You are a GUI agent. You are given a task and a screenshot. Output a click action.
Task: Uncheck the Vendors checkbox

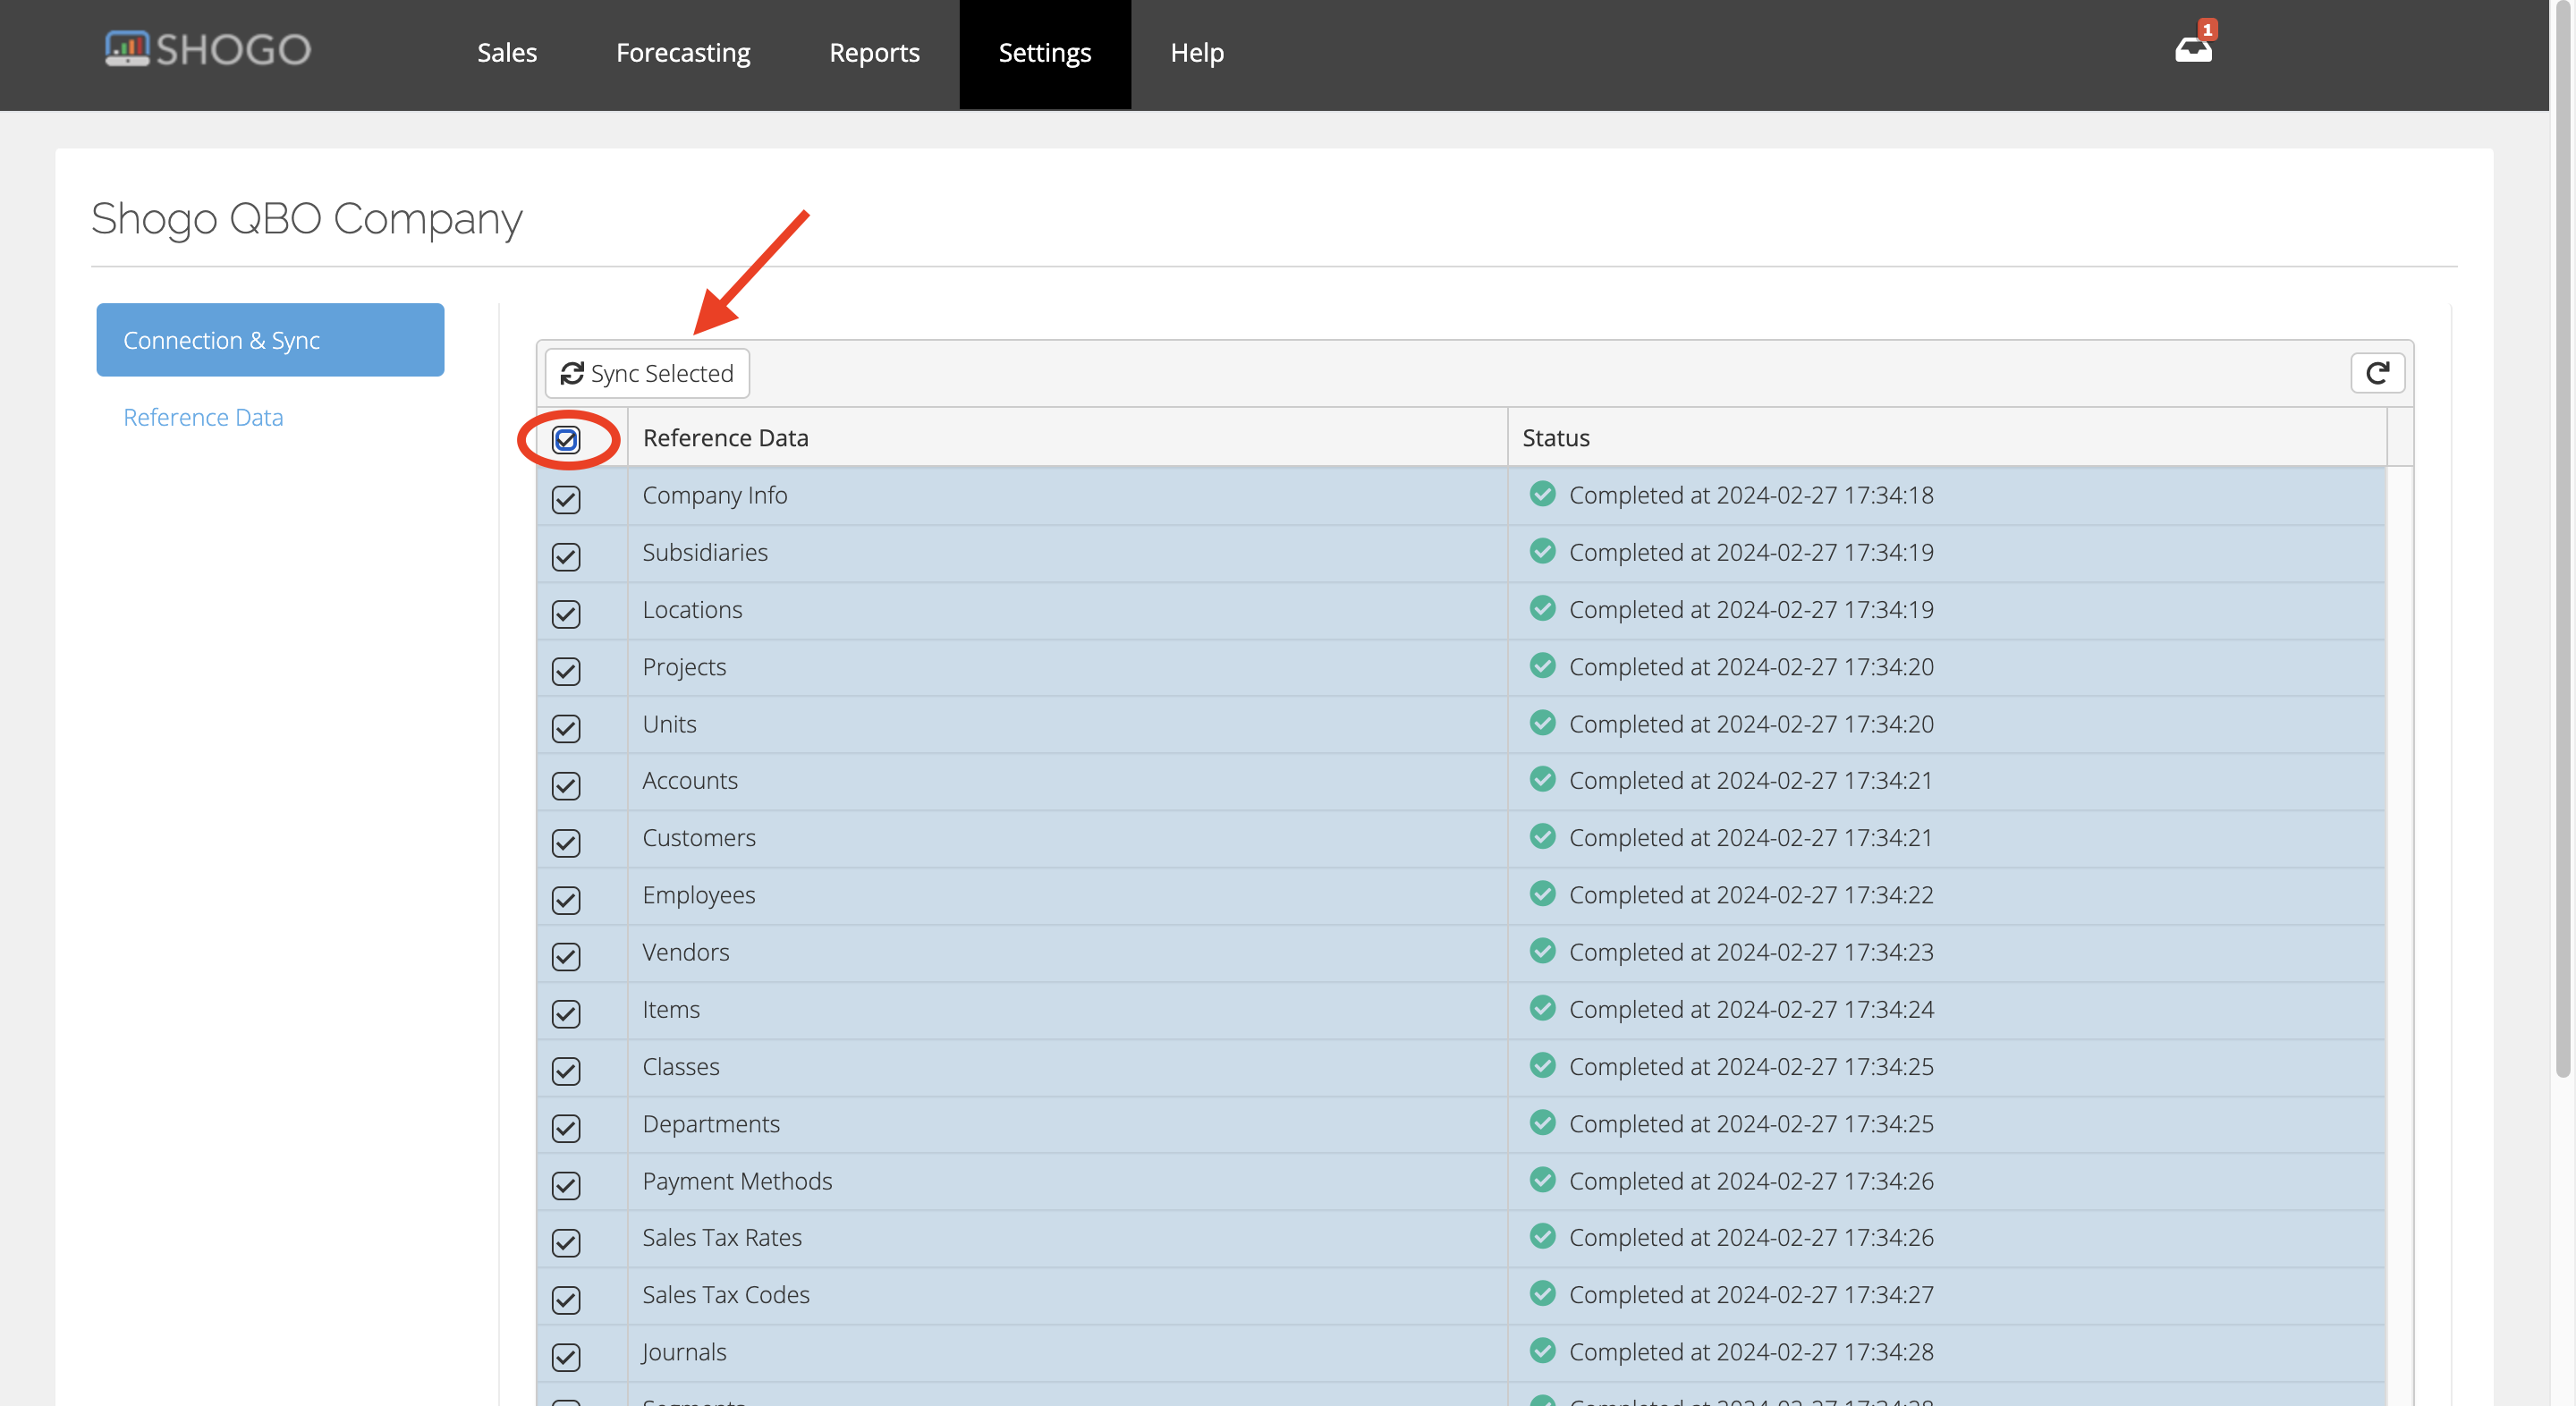(566, 956)
